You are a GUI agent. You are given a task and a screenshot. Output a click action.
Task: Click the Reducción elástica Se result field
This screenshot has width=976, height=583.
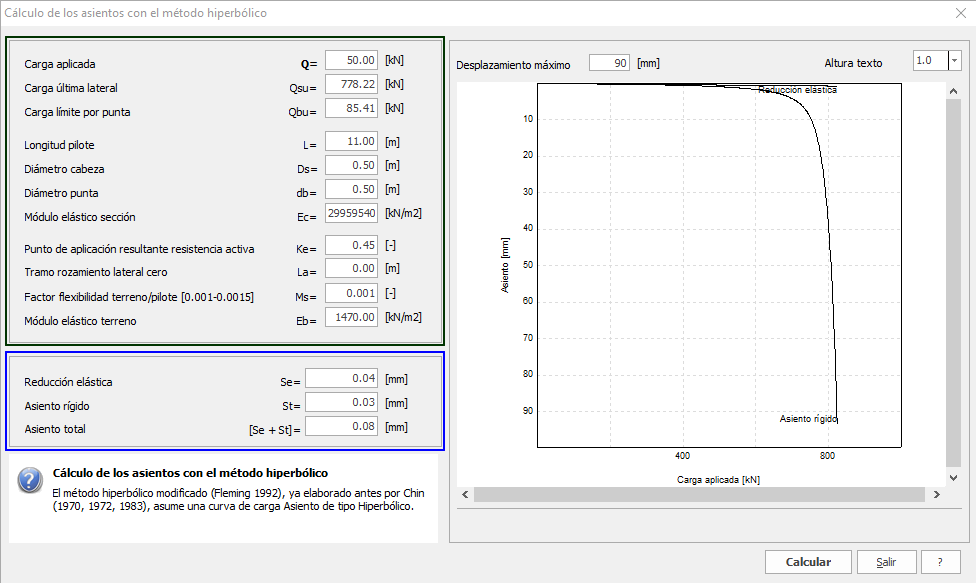pyautogui.click(x=341, y=378)
